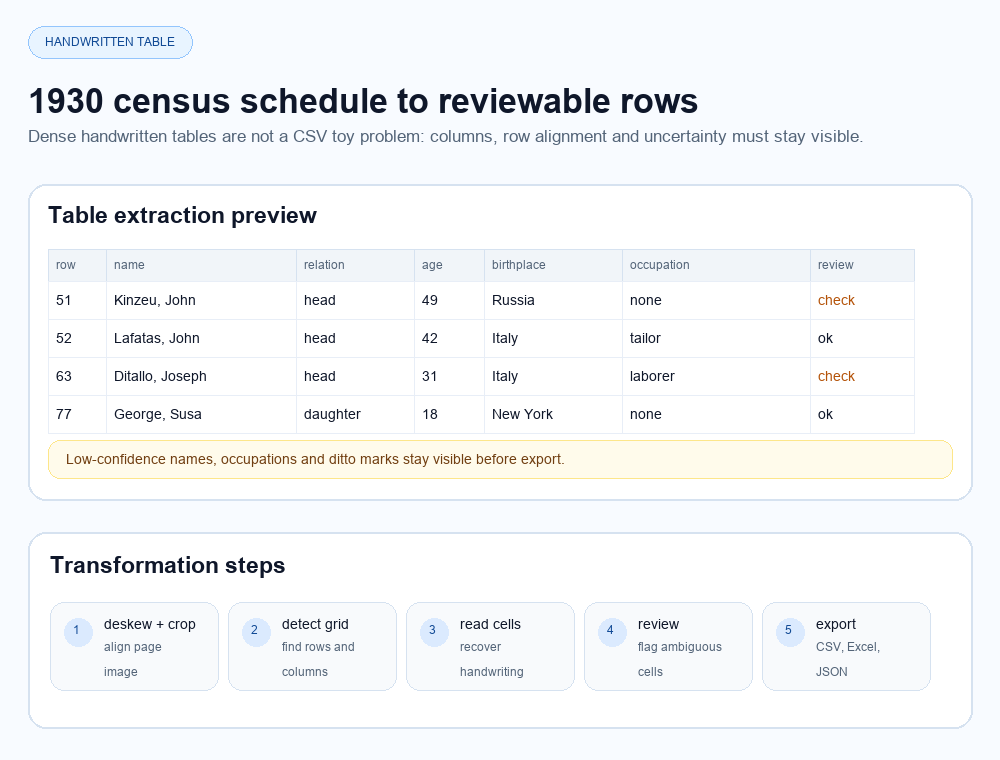Expand the birthplace column header
Image resolution: width=1000 pixels, height=760 pixels.
coord(518,265)
